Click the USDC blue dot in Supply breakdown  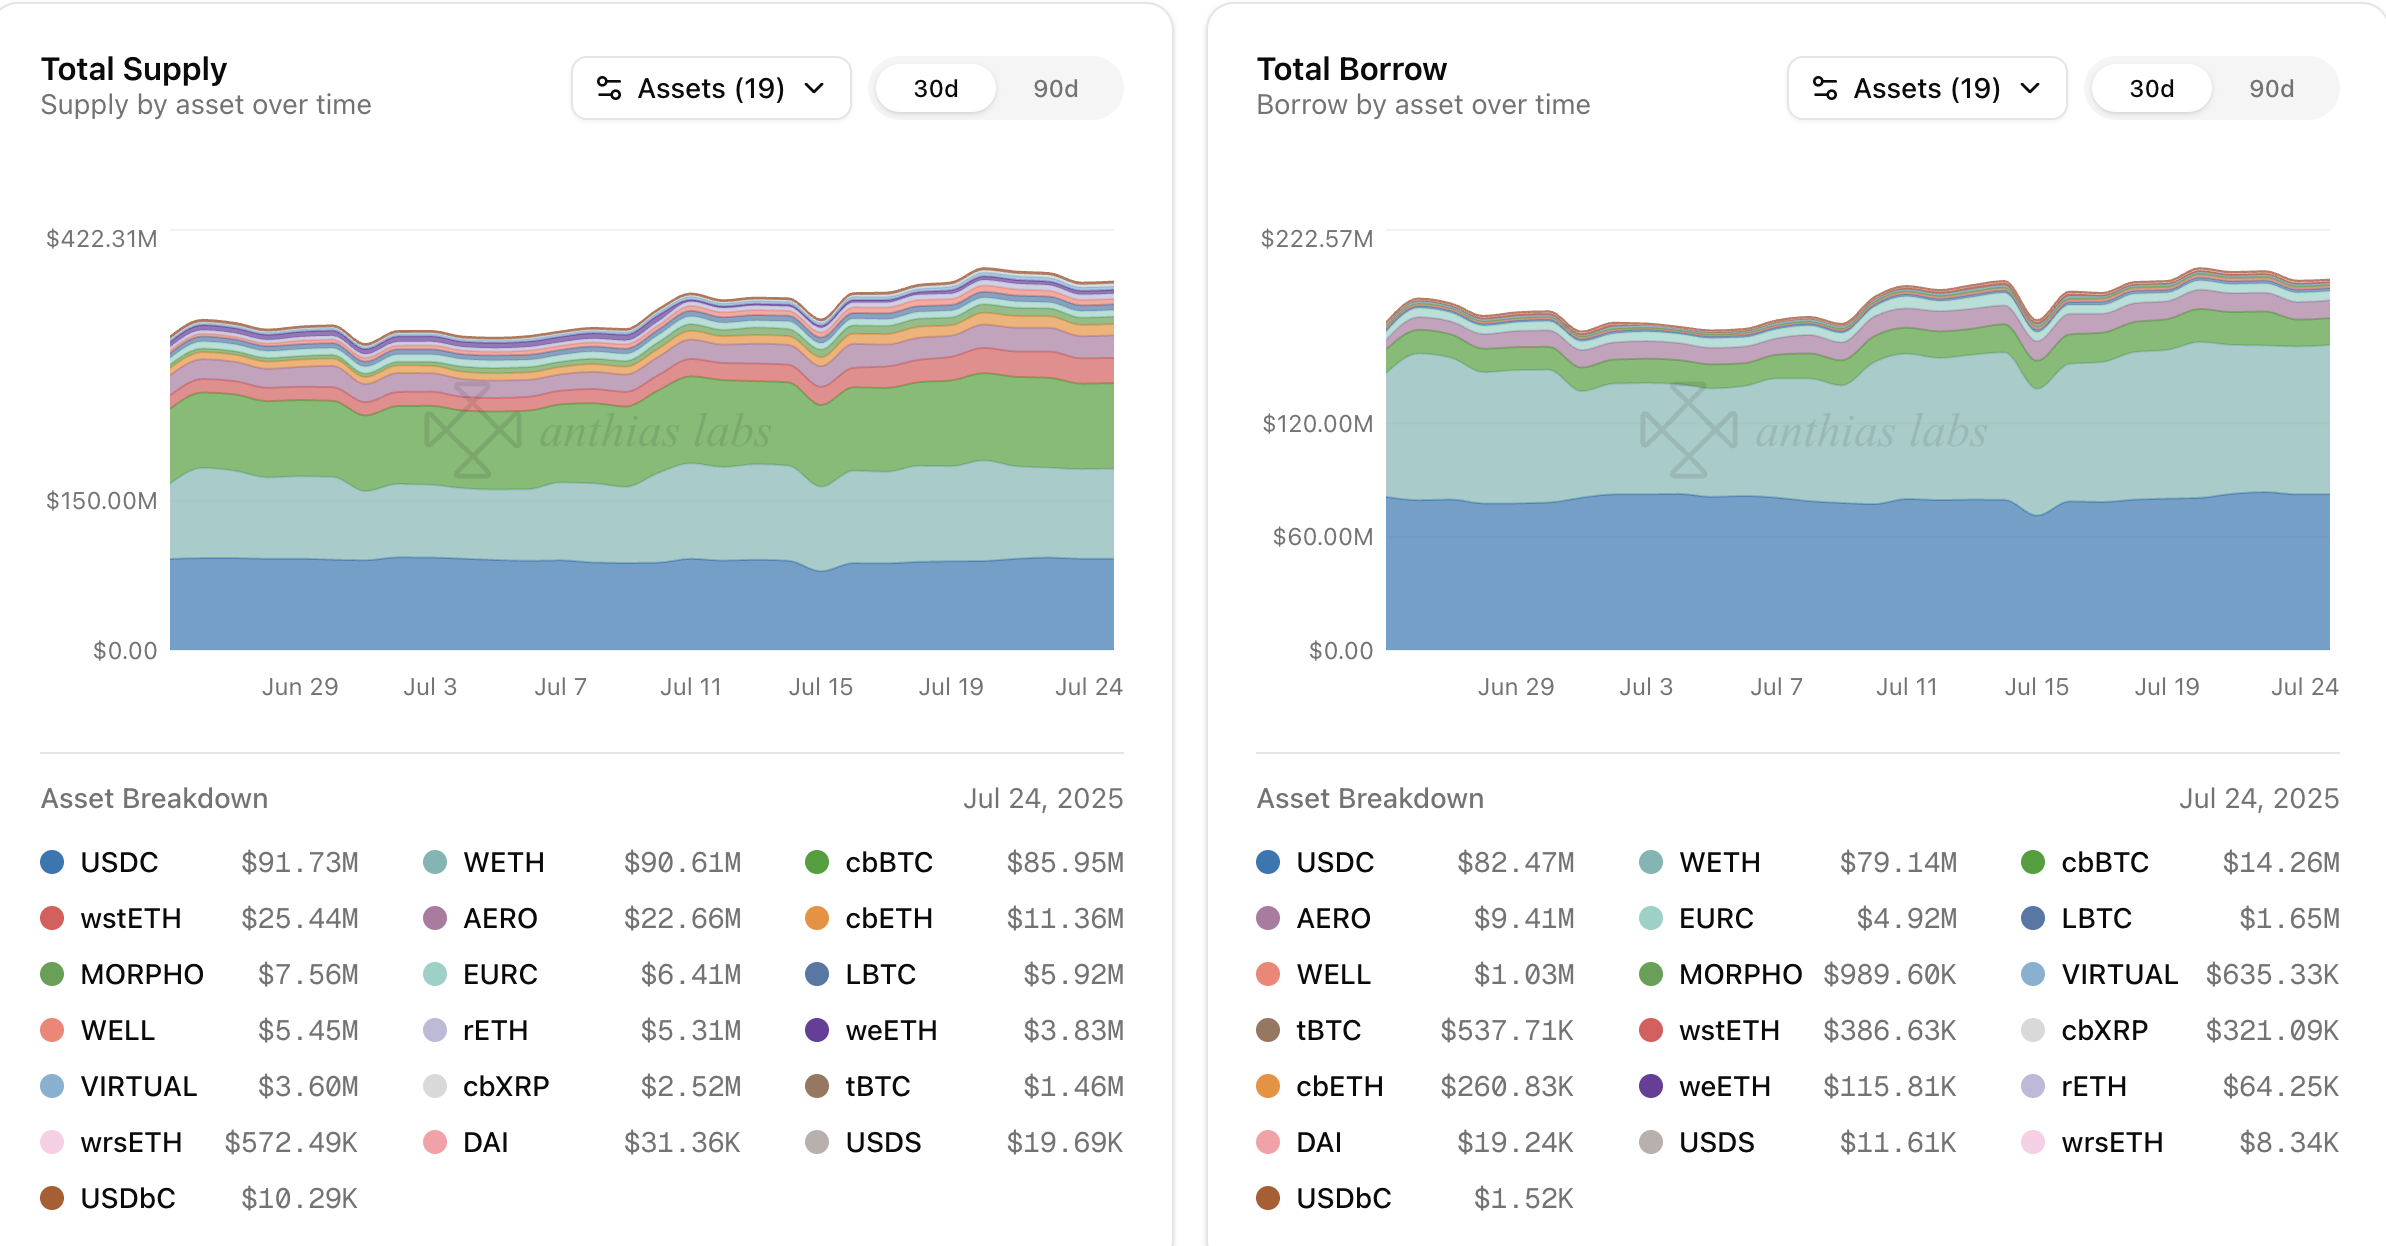click(52, 862)
